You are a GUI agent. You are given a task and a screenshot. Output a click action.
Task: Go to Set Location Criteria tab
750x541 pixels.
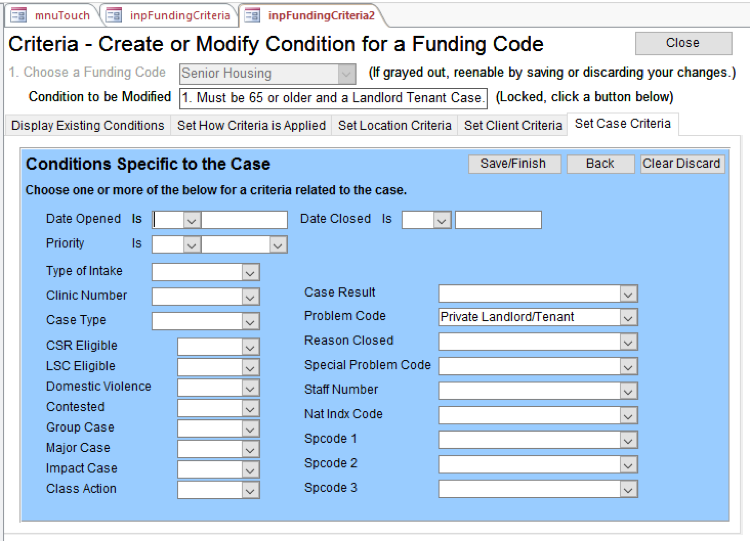[x=394, y=126]
